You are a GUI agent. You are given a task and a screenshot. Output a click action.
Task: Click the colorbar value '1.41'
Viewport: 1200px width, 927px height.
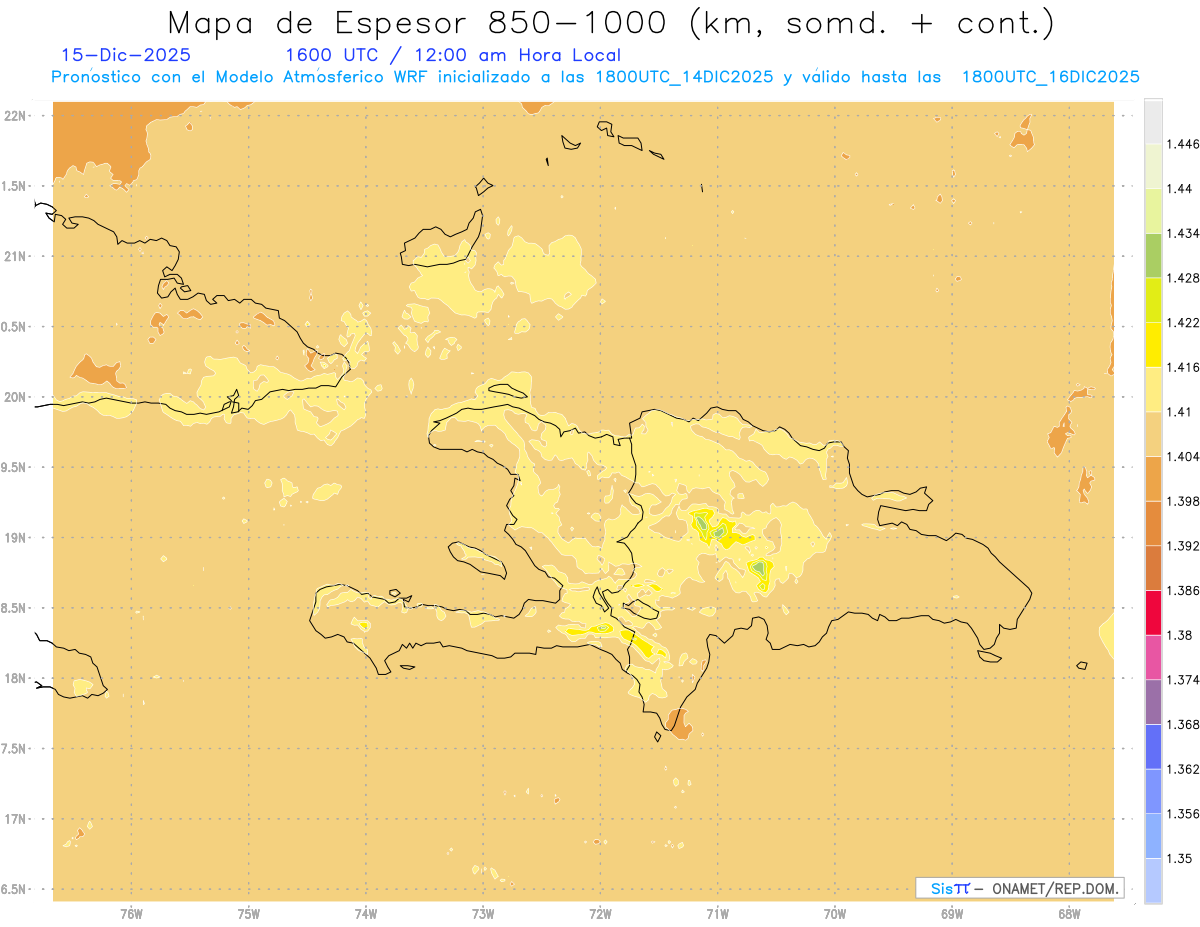click(1181, 412)
